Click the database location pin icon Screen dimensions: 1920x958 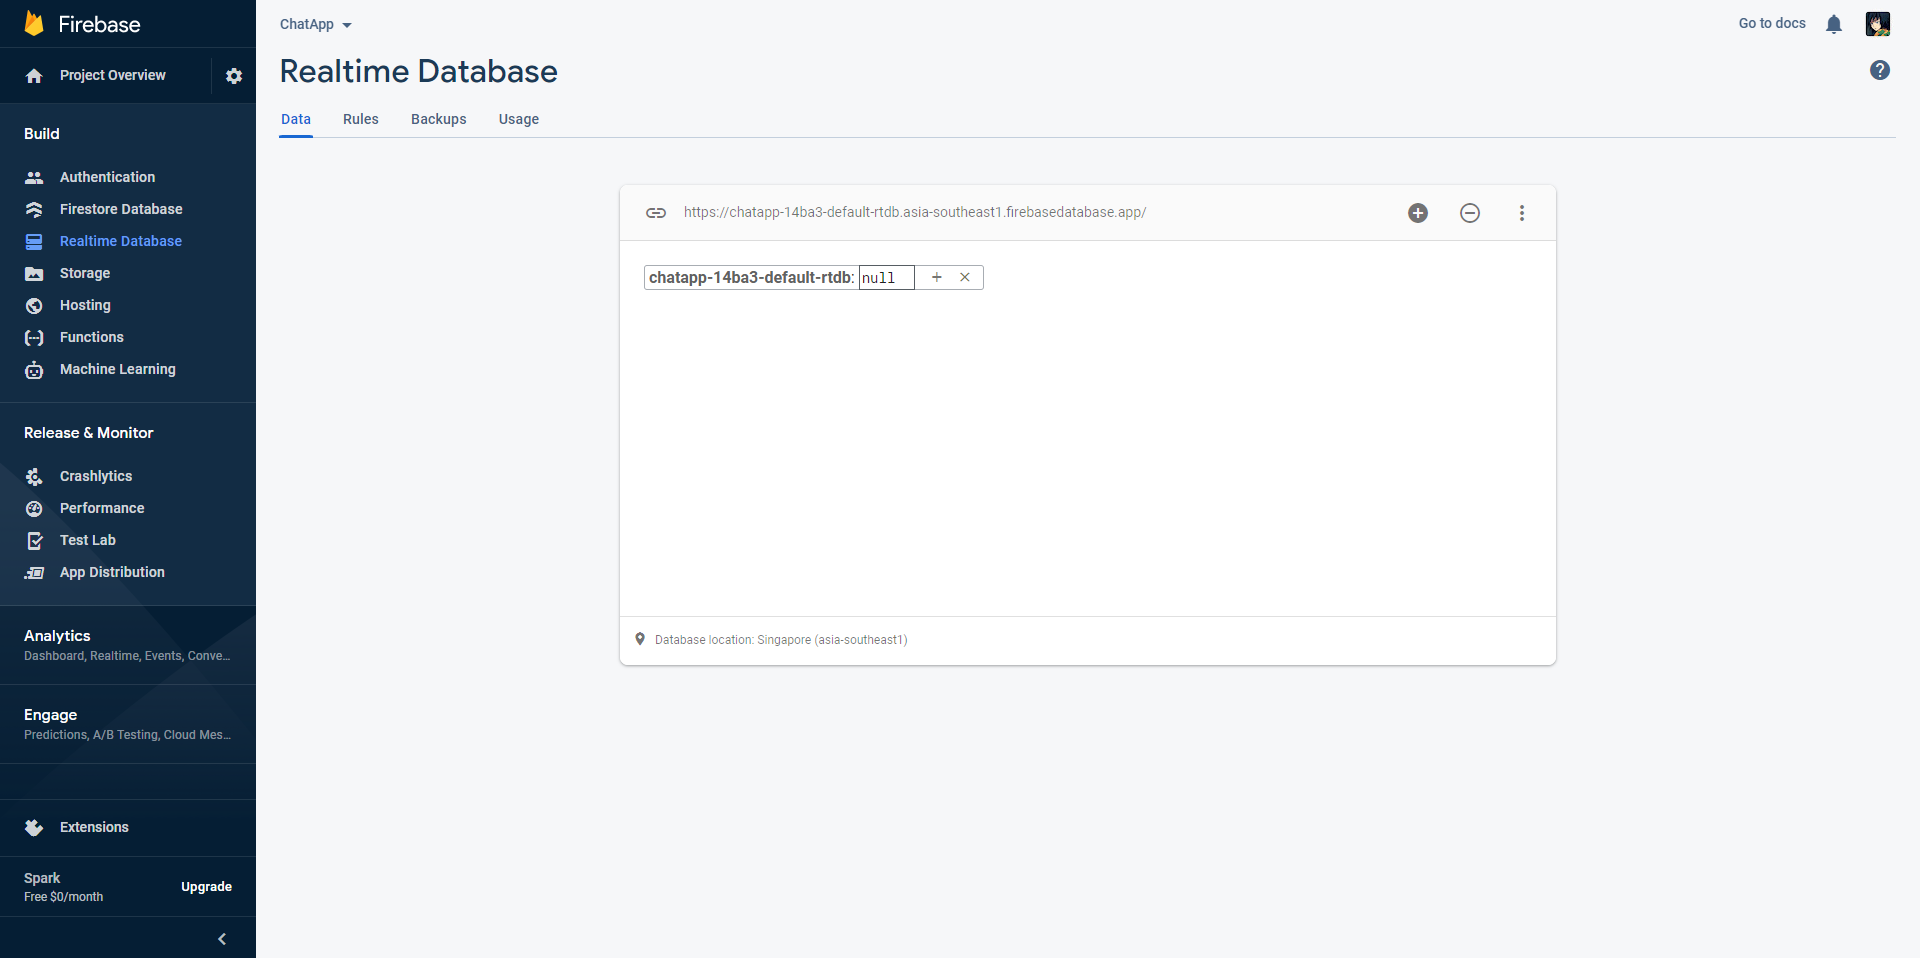640,639
